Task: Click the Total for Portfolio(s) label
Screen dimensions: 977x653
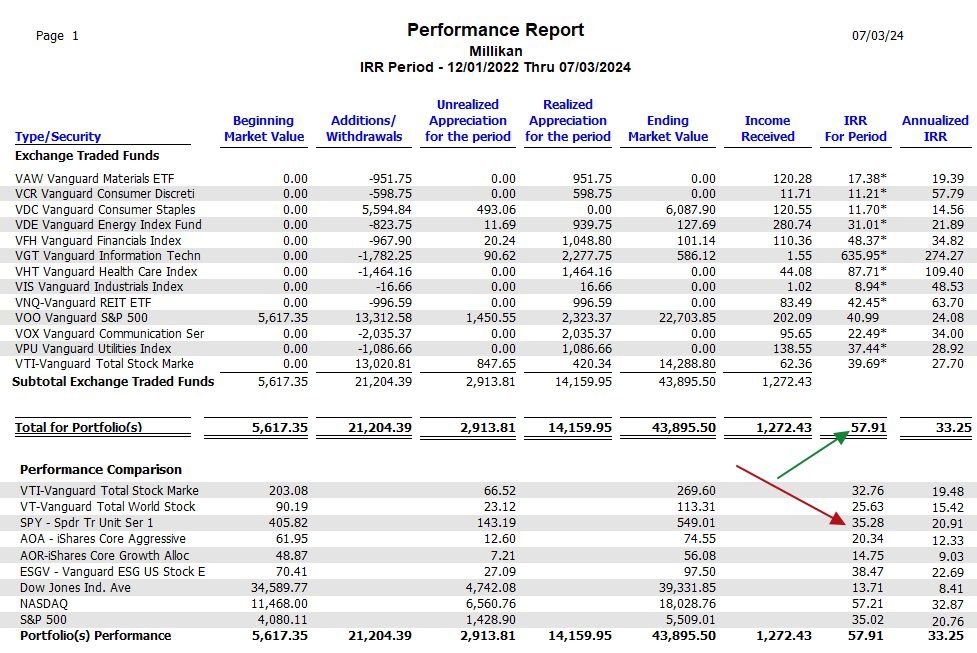Action: click(x=79, y=427)
